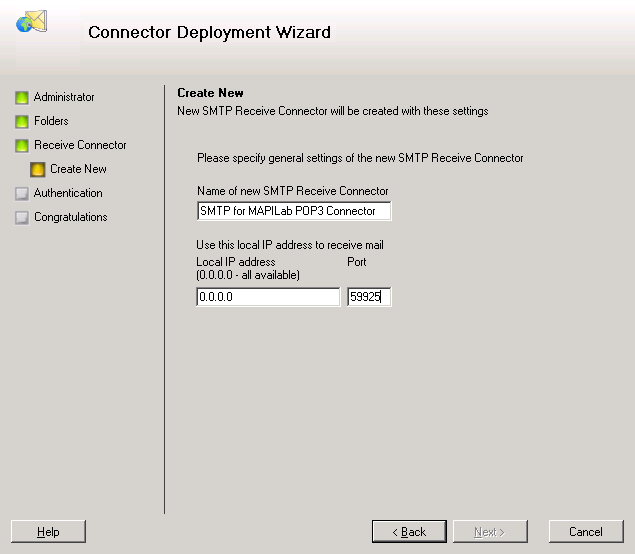The height and width of the screenshot is (554, 635).
Task: Select the Authentication step label
Action: click(68, 193)
